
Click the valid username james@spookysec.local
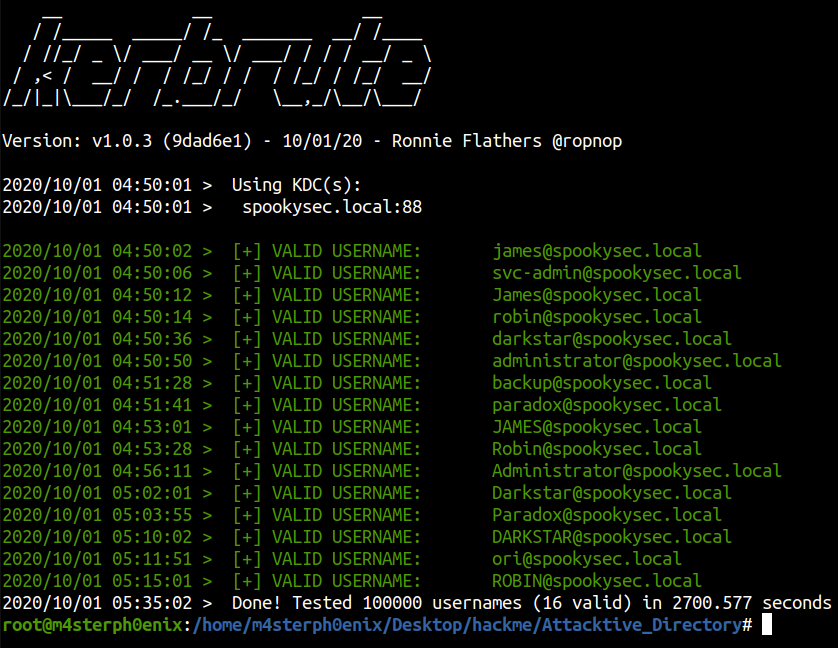(596, 251)
